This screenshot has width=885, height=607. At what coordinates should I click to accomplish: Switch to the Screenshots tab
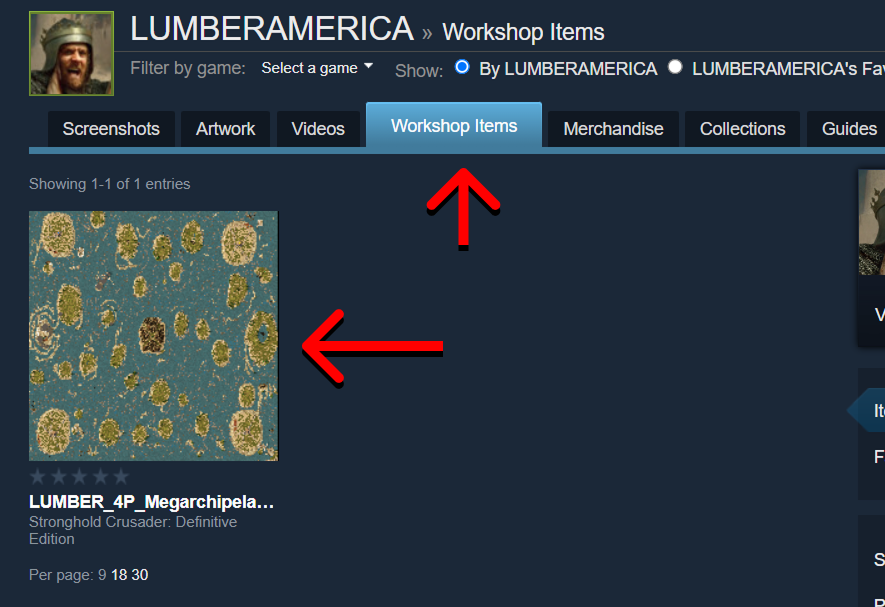pos(111,129)
